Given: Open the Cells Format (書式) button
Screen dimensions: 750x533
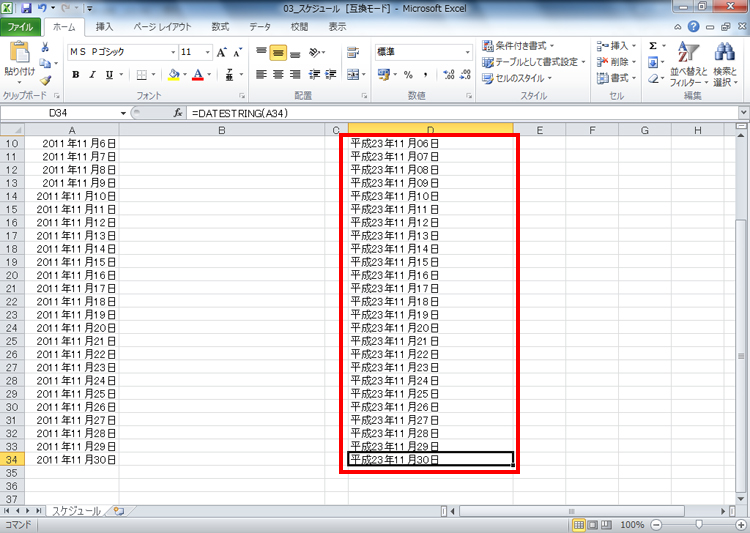Looking at the screenshot, I should (617, 78).
